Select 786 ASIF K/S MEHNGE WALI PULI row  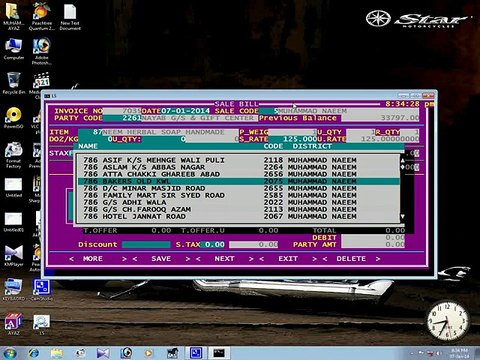[239, 160]
